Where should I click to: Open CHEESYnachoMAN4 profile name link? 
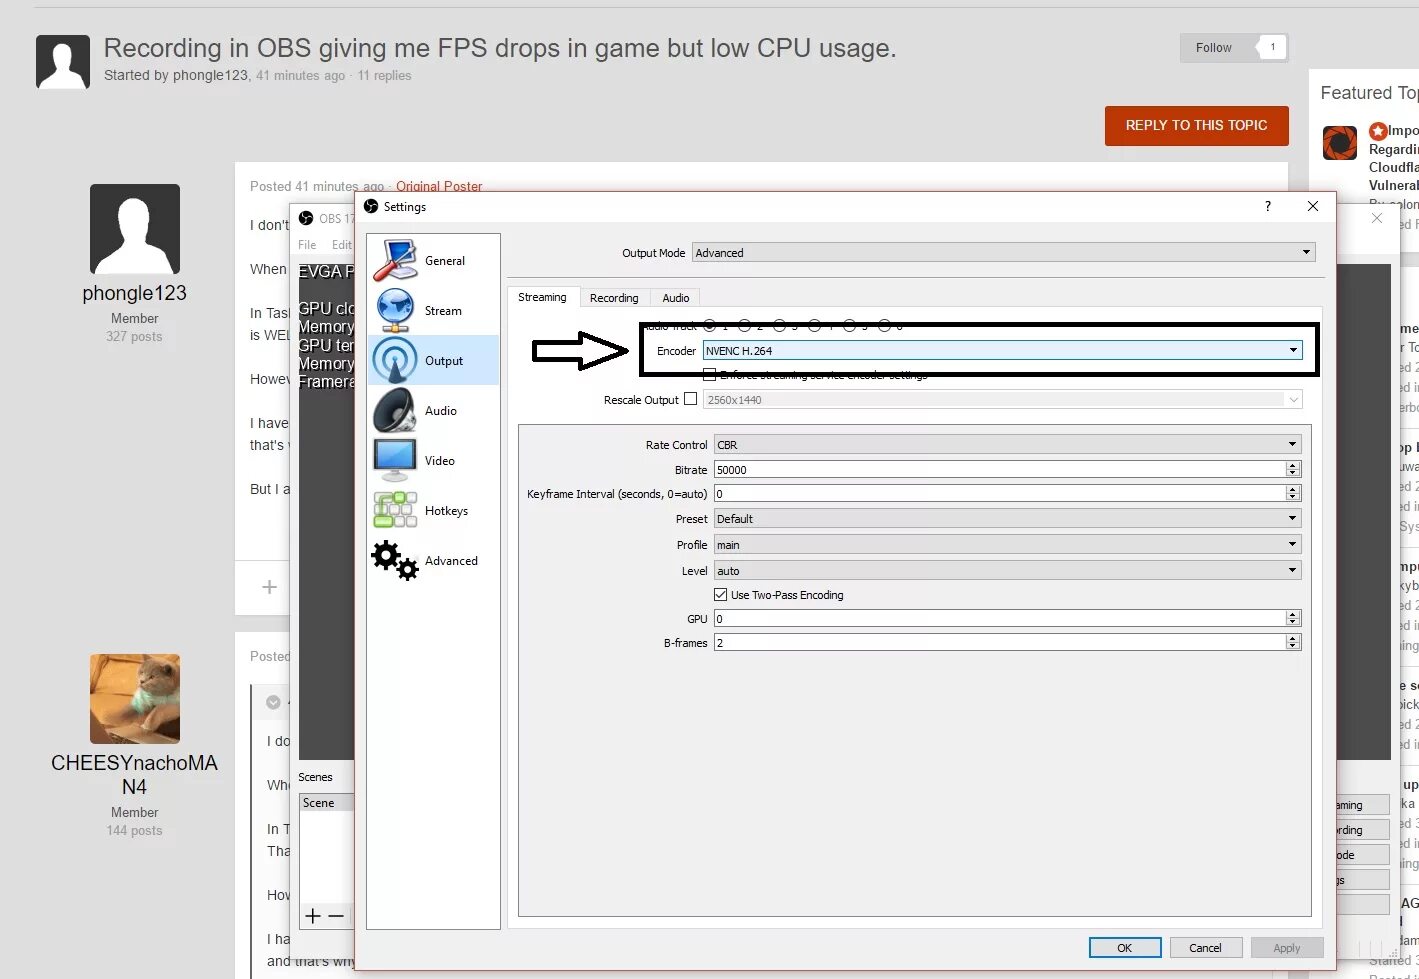pos(135,775)
